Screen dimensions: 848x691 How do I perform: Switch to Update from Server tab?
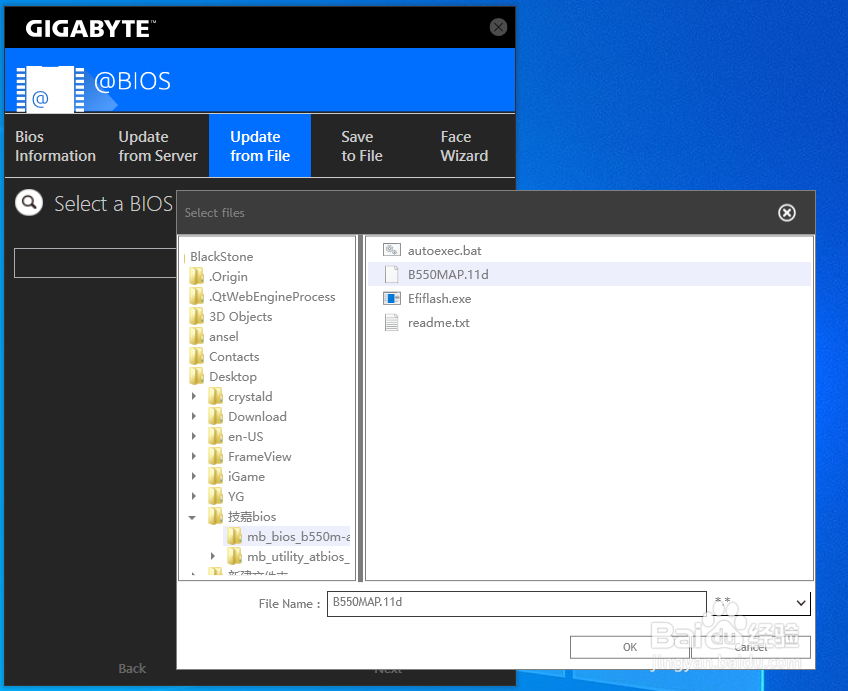coord(158,146)
